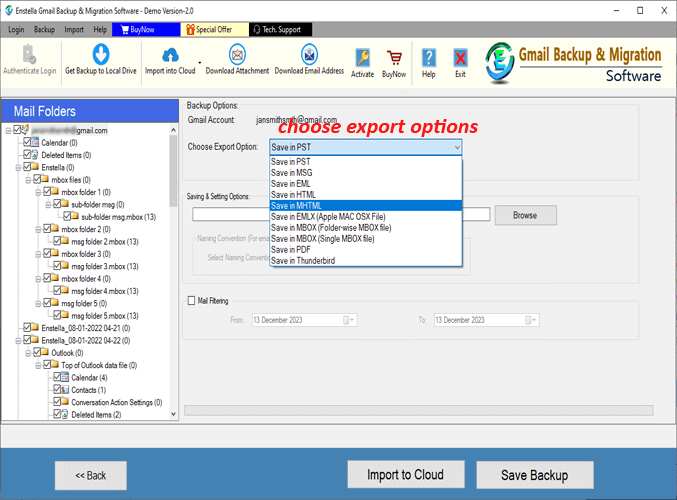The height and width of the screenshot is (500, 677).
Task: Select the Import into Cloud icon
Action: 170,60
